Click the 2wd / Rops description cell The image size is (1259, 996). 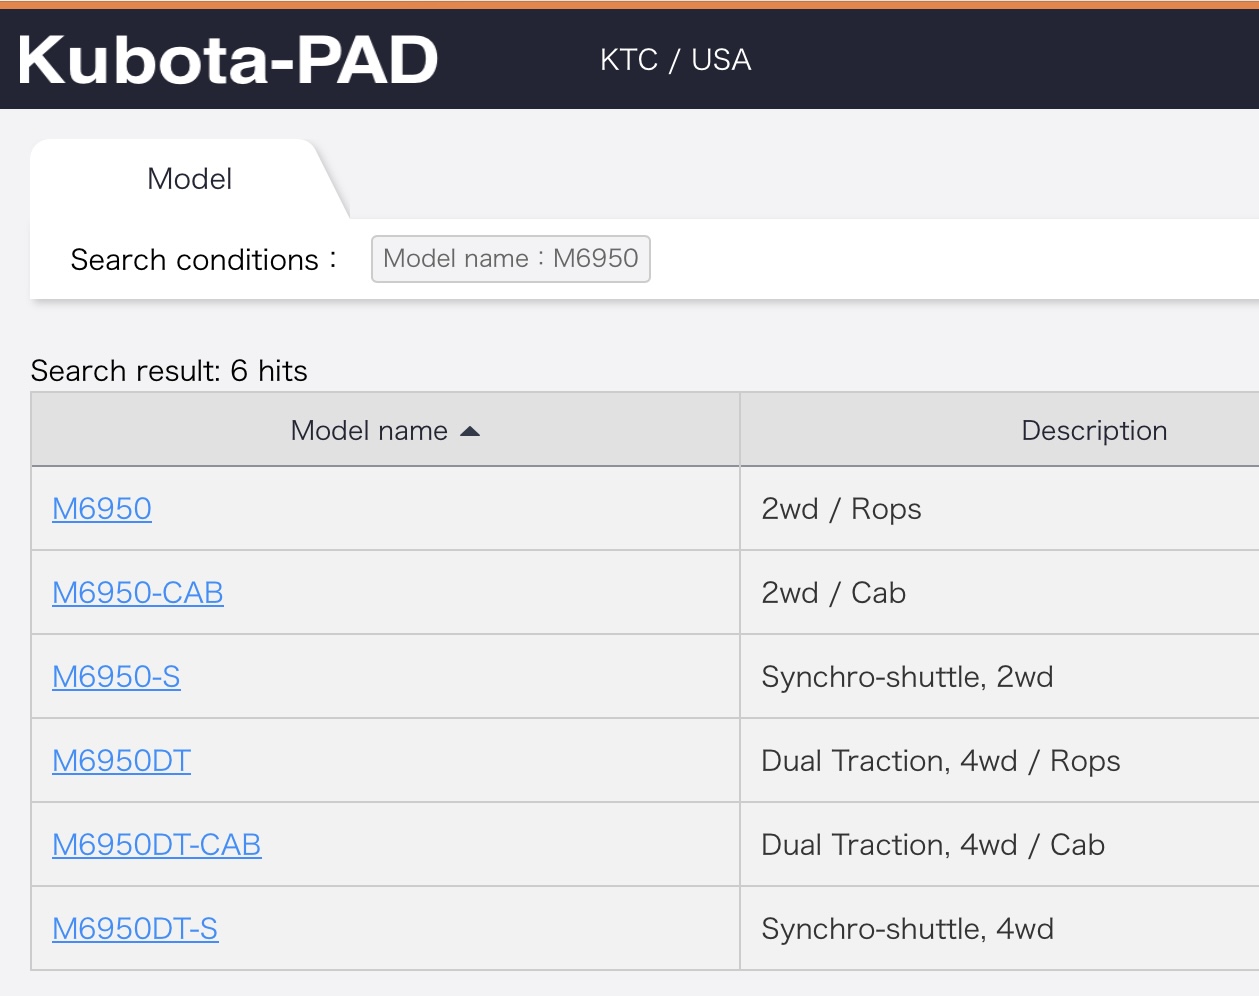pyautogui.click(x=841, y=509)
